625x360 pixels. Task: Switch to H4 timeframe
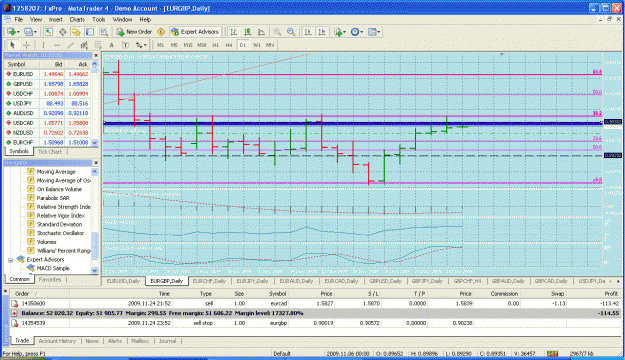coord(229,45)
